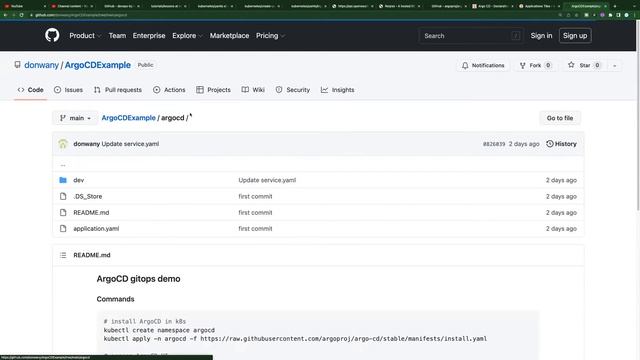Open the application.yaml file
Image resolution: width=640 pixels, height=360 pixels.
pos(96,229)
